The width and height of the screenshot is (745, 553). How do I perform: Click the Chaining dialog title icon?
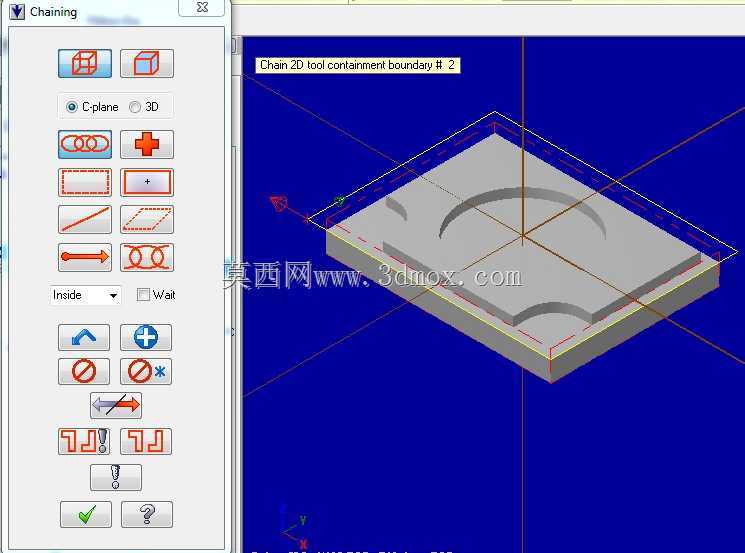17,11
